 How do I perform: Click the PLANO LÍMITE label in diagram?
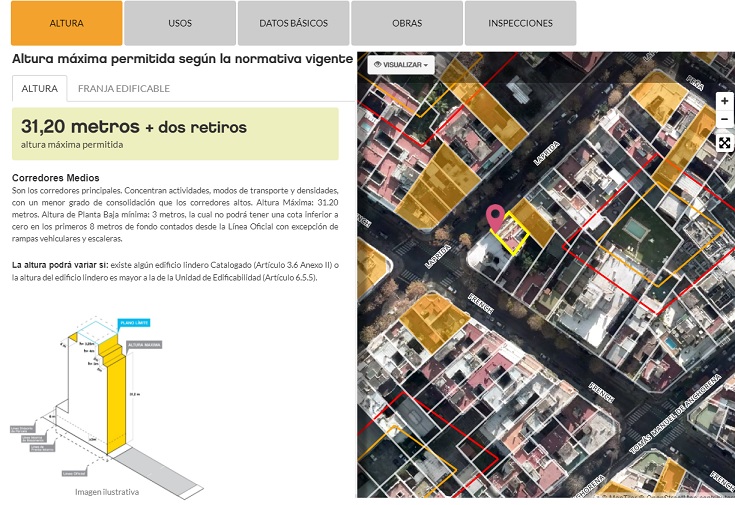pos(134,324)
